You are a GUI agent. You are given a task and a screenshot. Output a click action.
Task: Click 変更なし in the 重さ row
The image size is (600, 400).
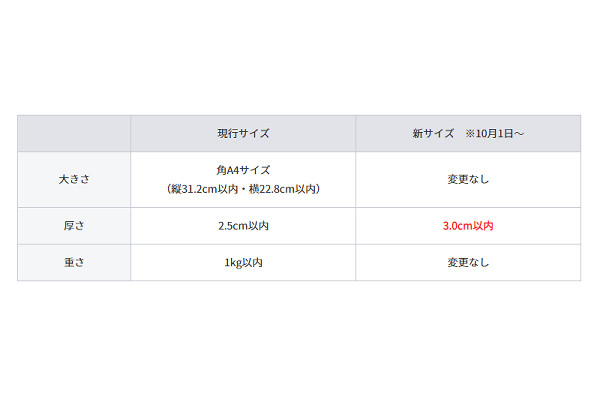pyautogui.click(x=468, y=263)
